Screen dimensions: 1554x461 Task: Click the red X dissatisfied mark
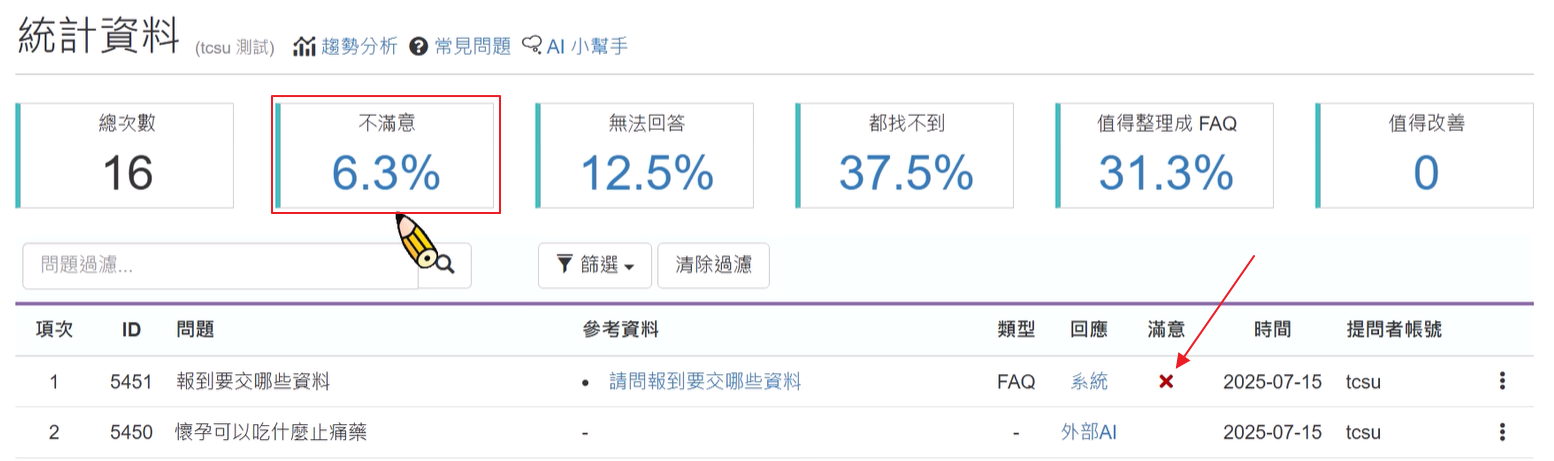tap(1166, 382)
